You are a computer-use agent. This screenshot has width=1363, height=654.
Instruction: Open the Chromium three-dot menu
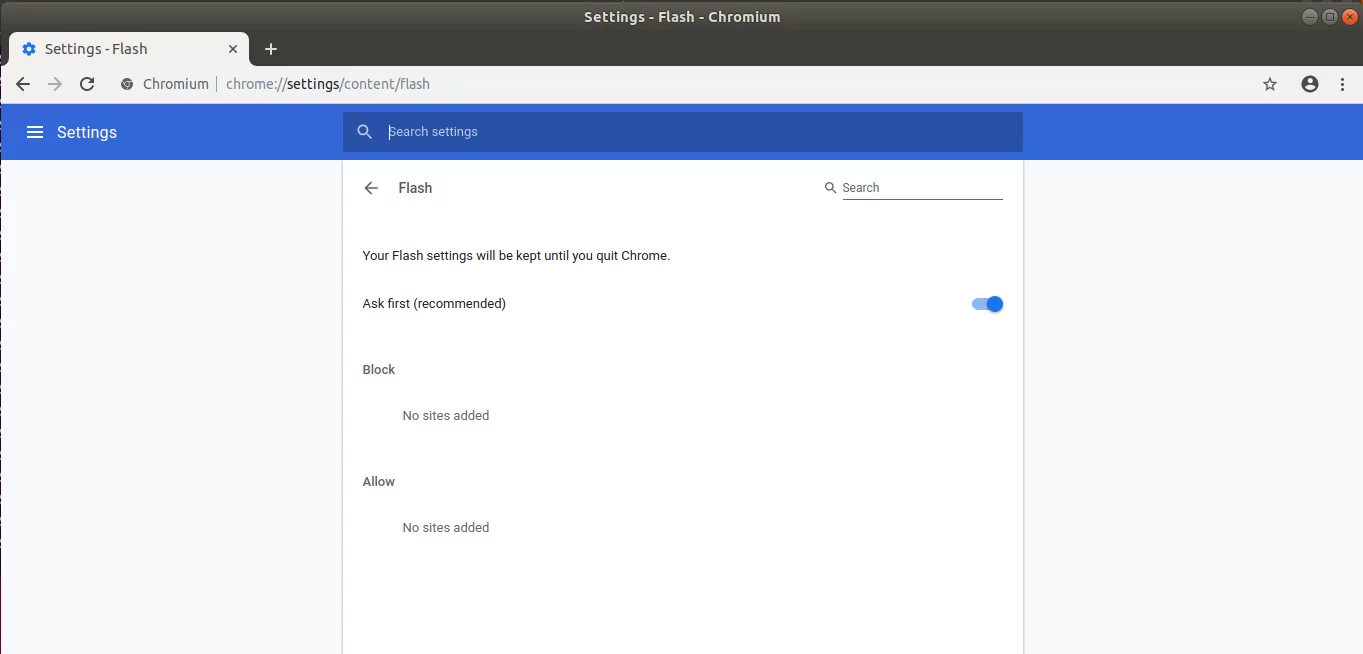(x=1343, y=84)
